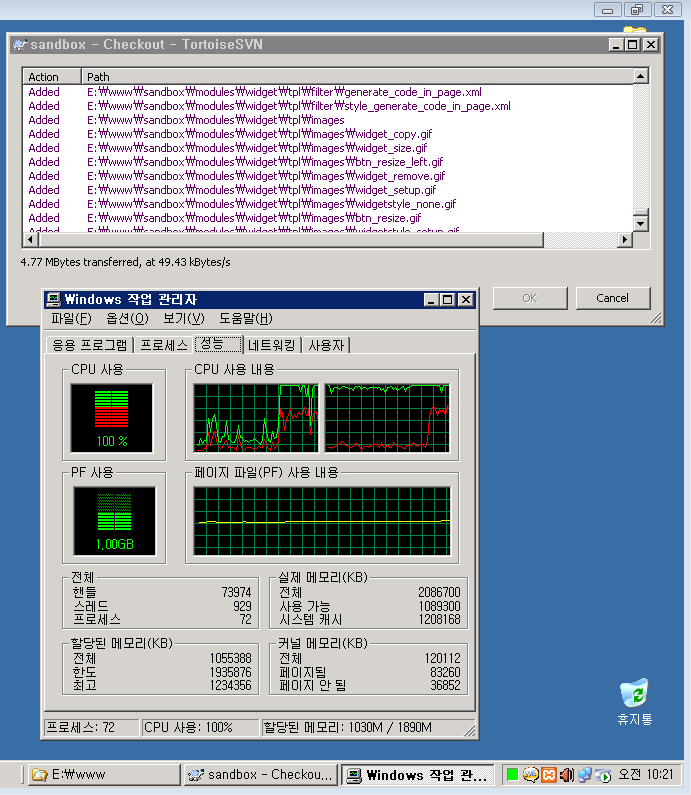Click the vertical scrollbar thumb in checkout list
The image size is (691, 795).
tap(641, 212)
